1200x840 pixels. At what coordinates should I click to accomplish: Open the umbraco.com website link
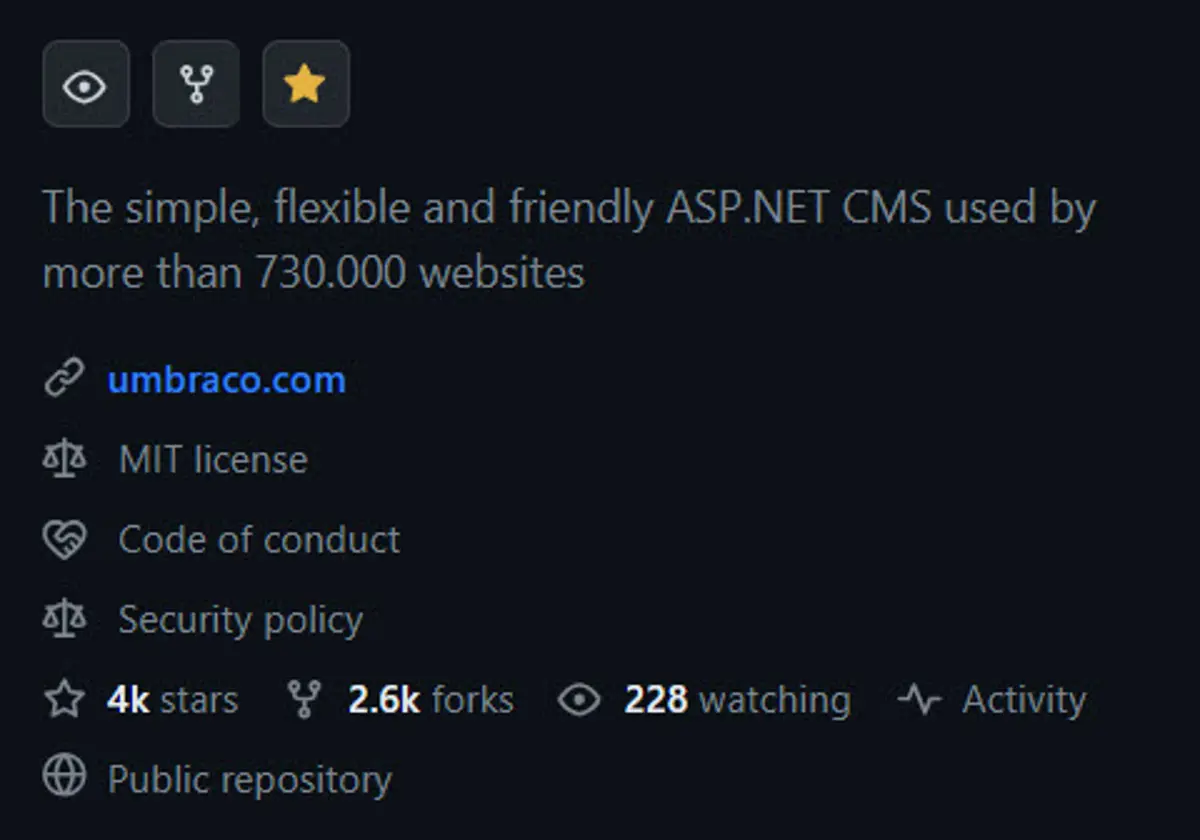(x=226, y=380)
